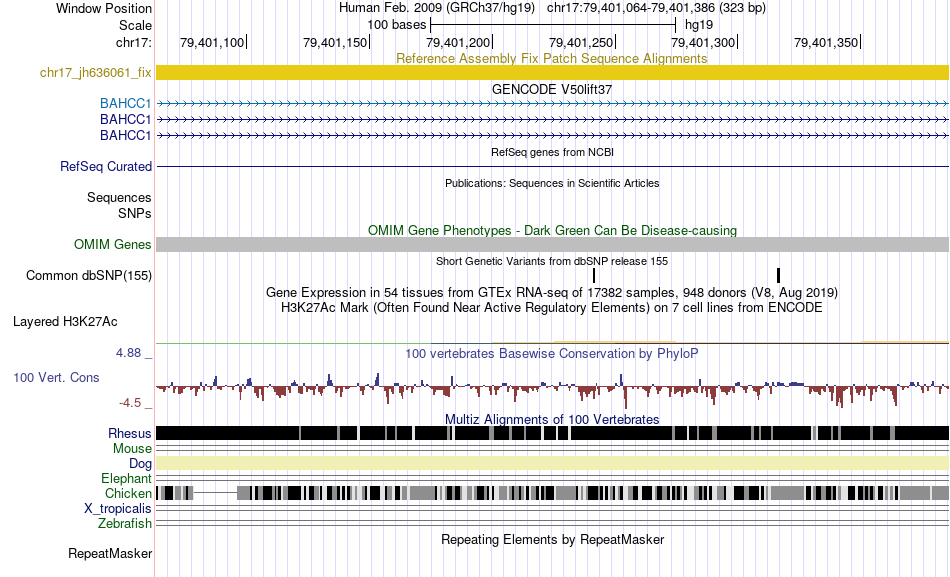Open the GTEx Gene Expression track title

coord(551,292)
